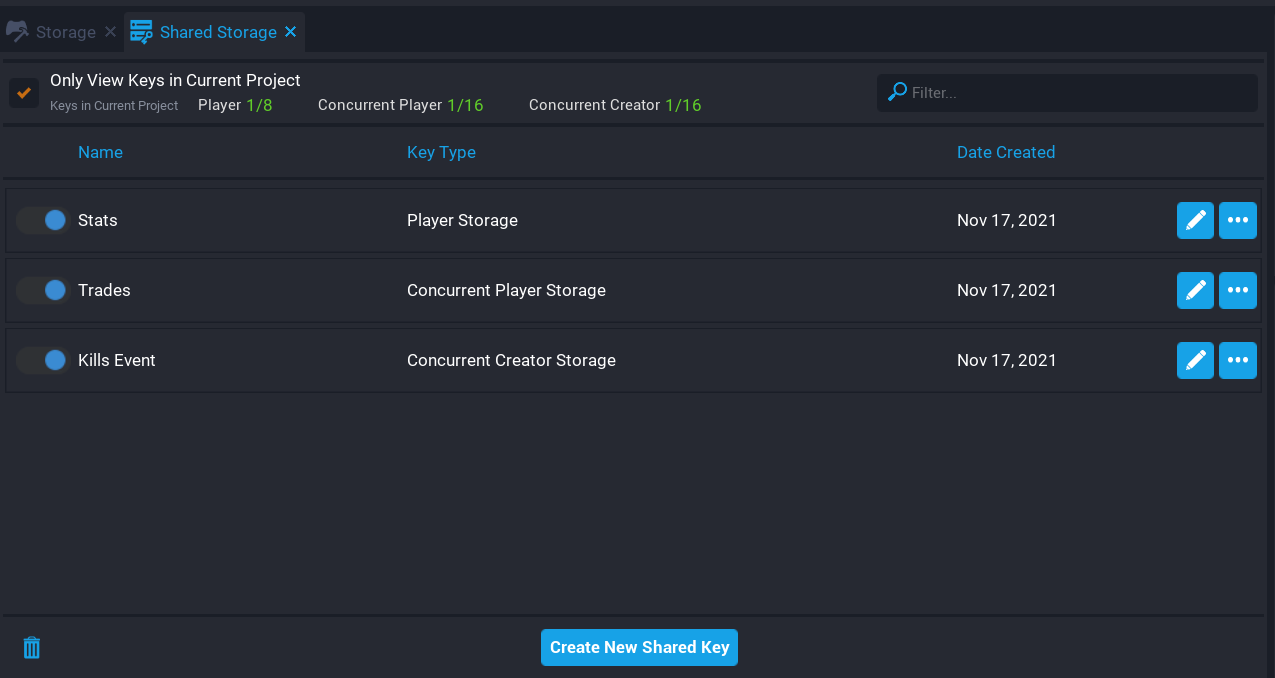Sort entries by the Name column
The width and height of the screenshot is (1275, 678).
(100, 152)
